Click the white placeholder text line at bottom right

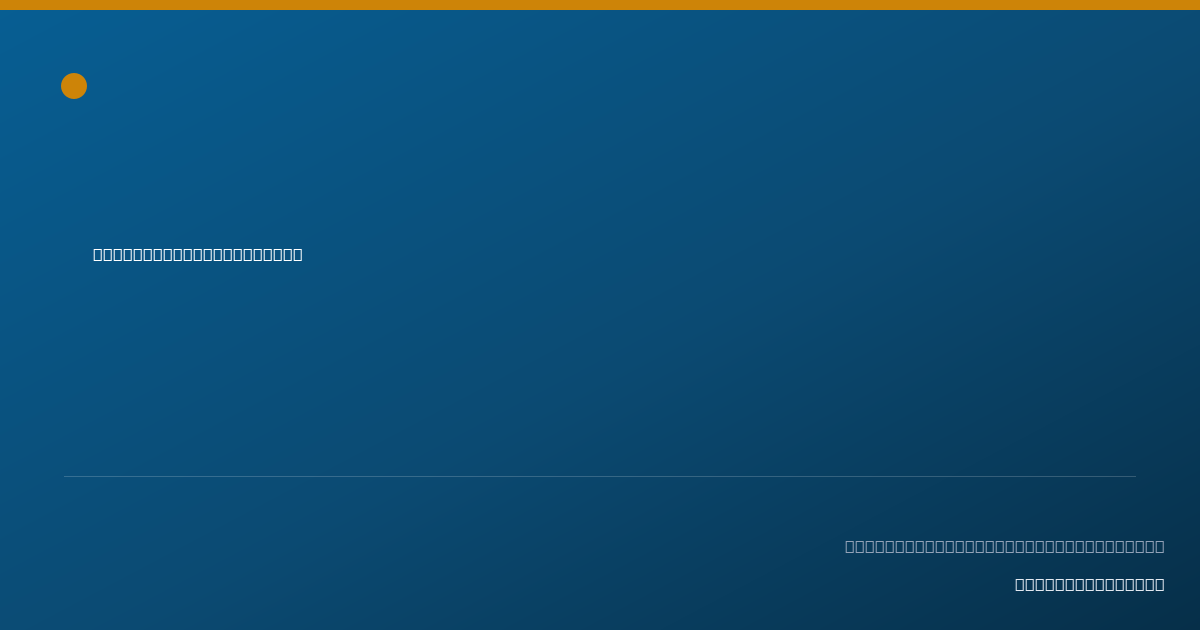1090,584
